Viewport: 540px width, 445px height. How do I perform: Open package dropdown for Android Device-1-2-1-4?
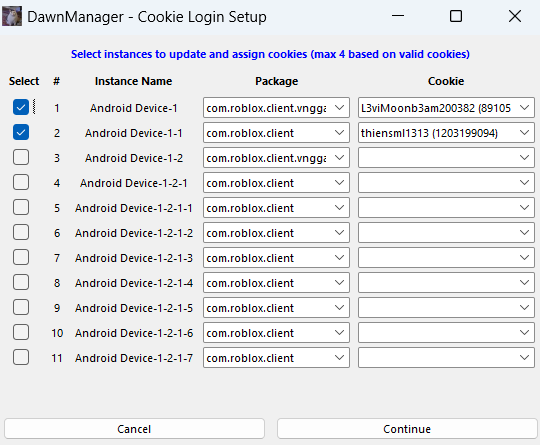[x=276, y=283]
